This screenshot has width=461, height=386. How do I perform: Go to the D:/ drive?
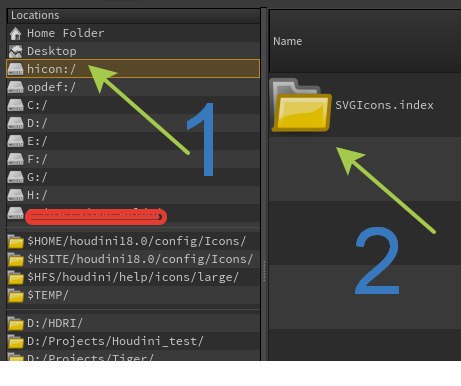coord(133,123)
